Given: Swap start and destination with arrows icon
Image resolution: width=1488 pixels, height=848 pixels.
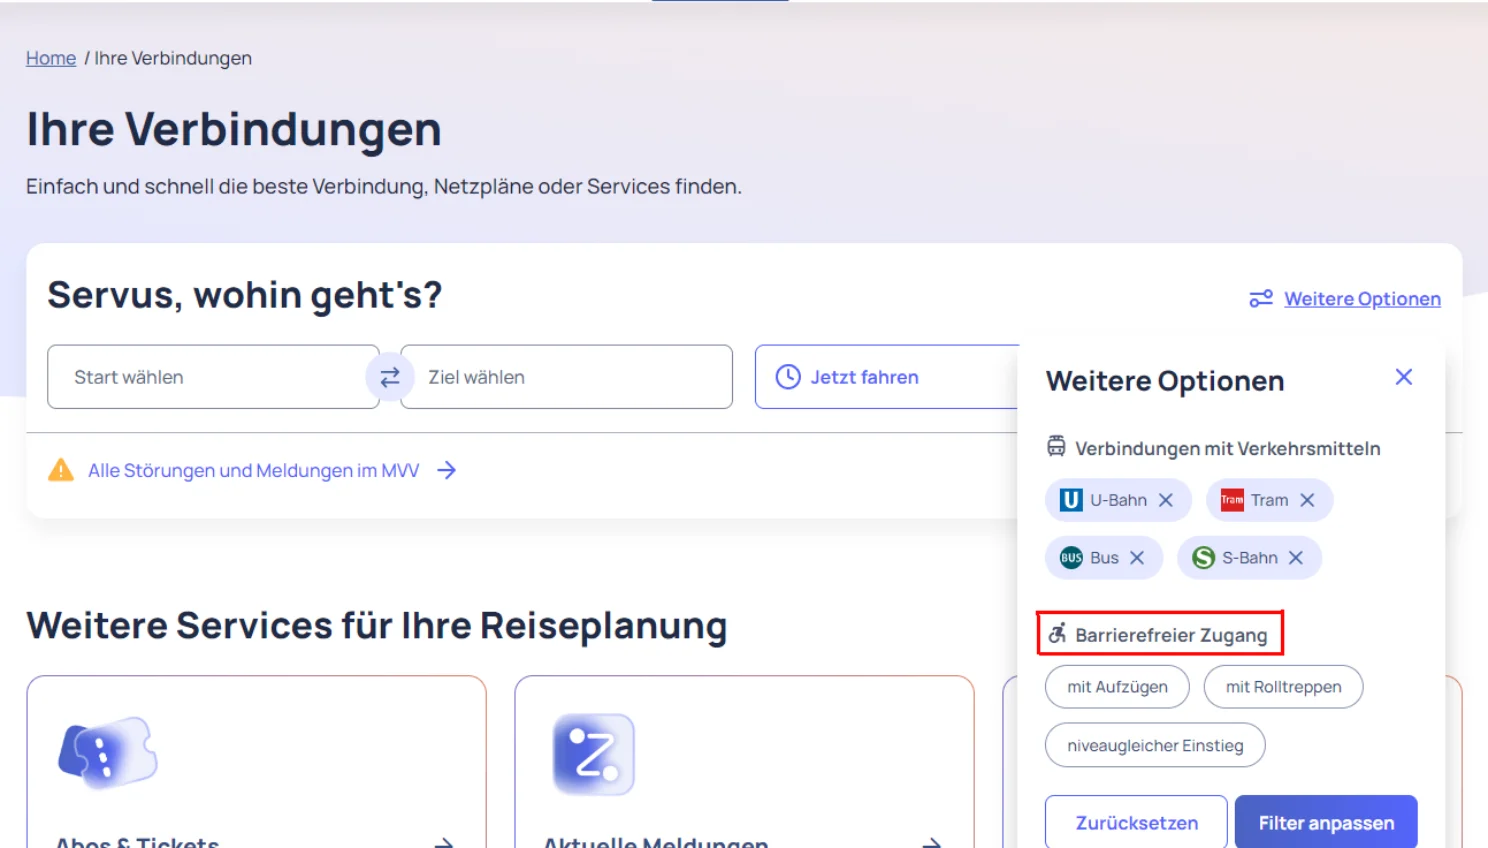Looking at the screenshot, I should [390, 377].
